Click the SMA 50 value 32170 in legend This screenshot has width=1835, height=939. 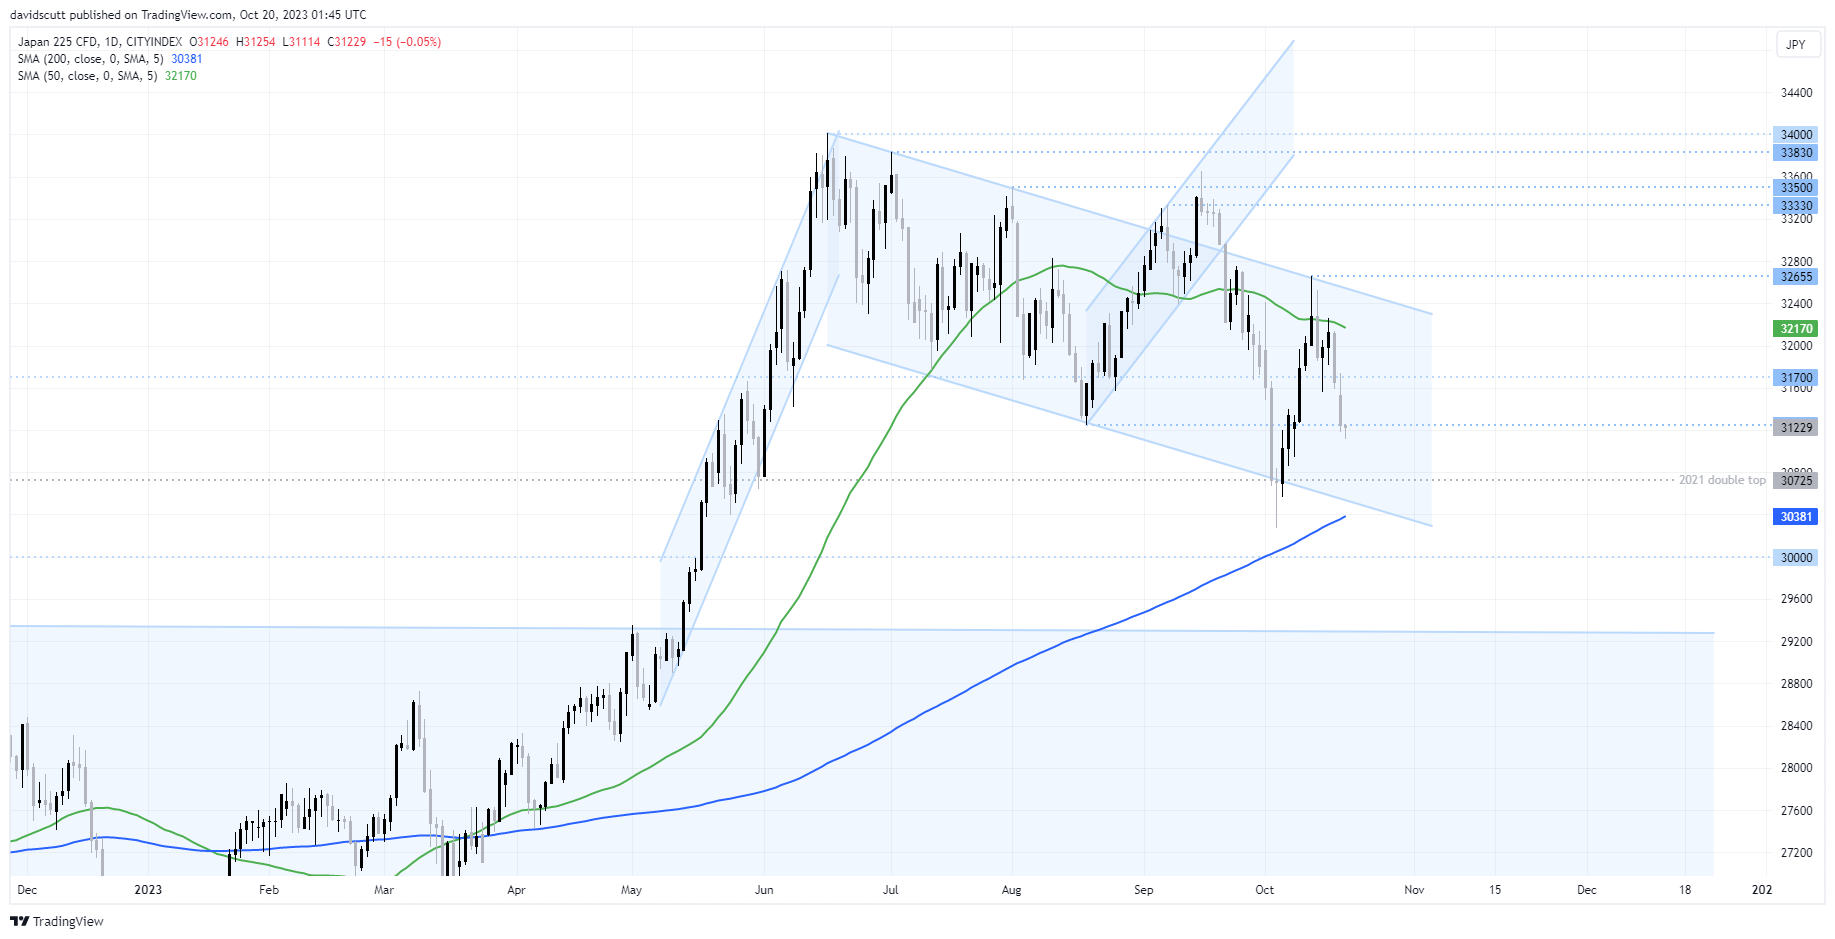(x=181, y=76)
